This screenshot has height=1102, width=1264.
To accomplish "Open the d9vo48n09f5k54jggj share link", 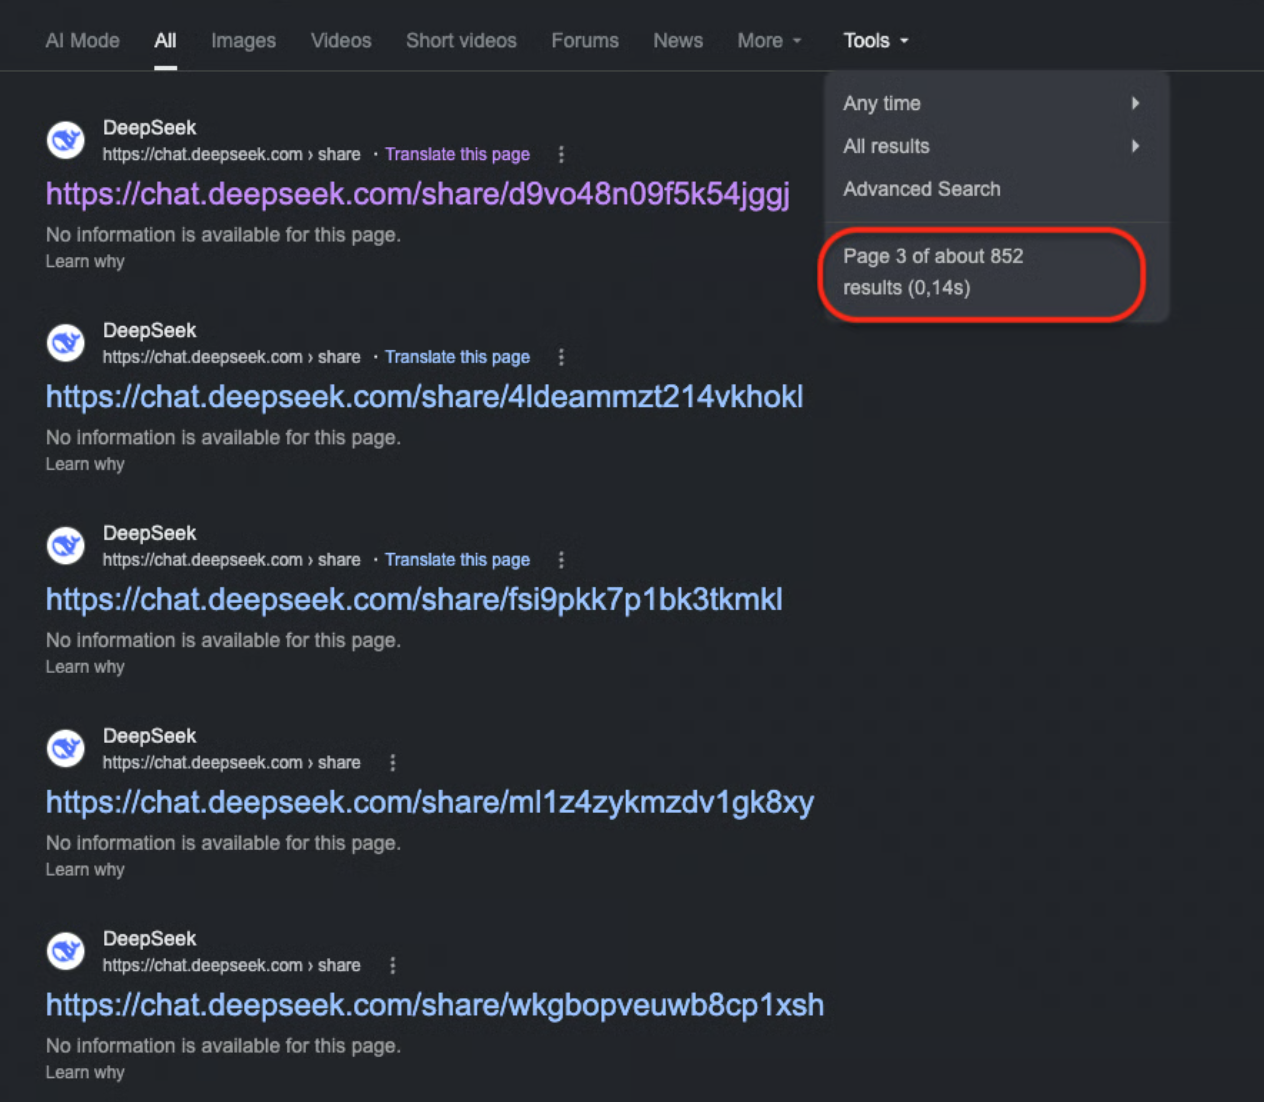I will coord(418,194).
